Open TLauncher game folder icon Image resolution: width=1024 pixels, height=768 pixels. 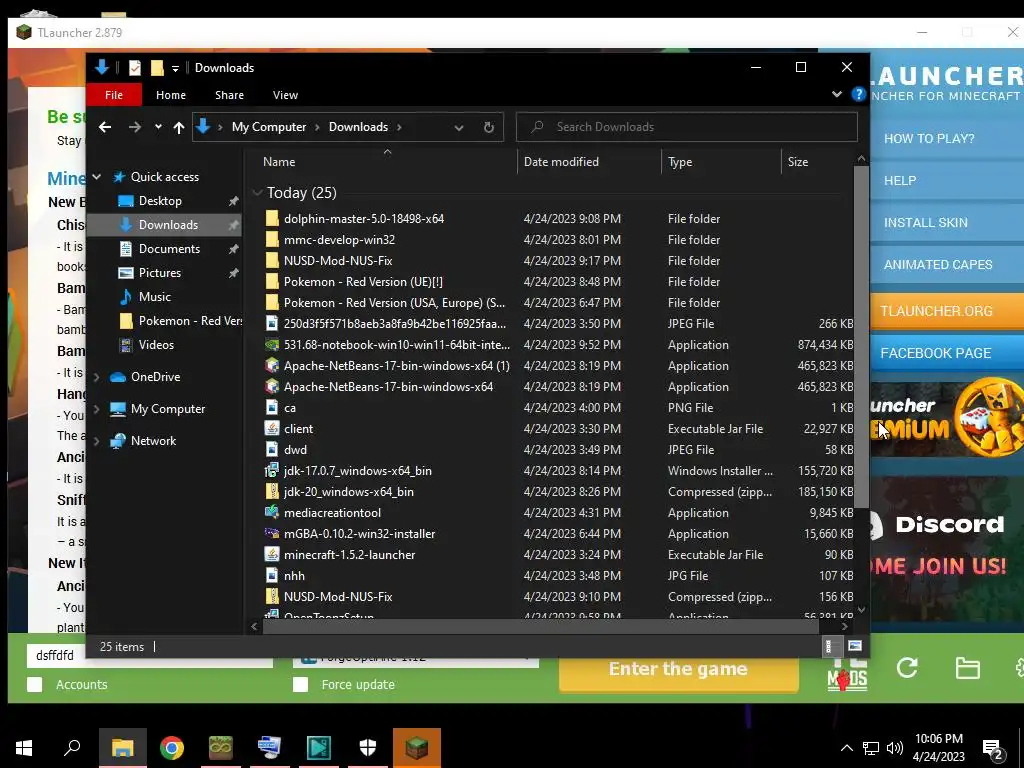tap(967, 667)
